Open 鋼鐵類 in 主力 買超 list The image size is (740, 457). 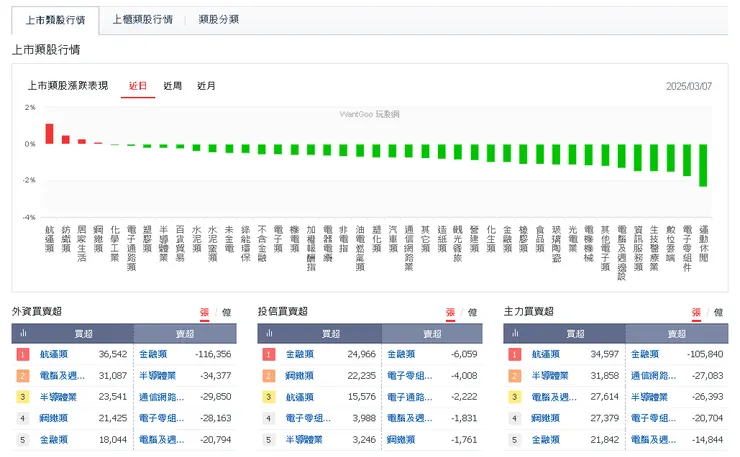tap(546, 418)
